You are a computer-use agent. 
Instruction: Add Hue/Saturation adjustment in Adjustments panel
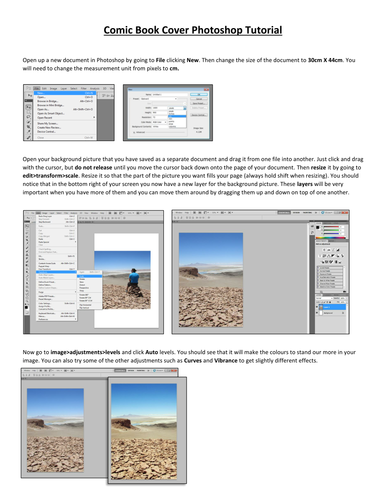(x=324, y=256)
